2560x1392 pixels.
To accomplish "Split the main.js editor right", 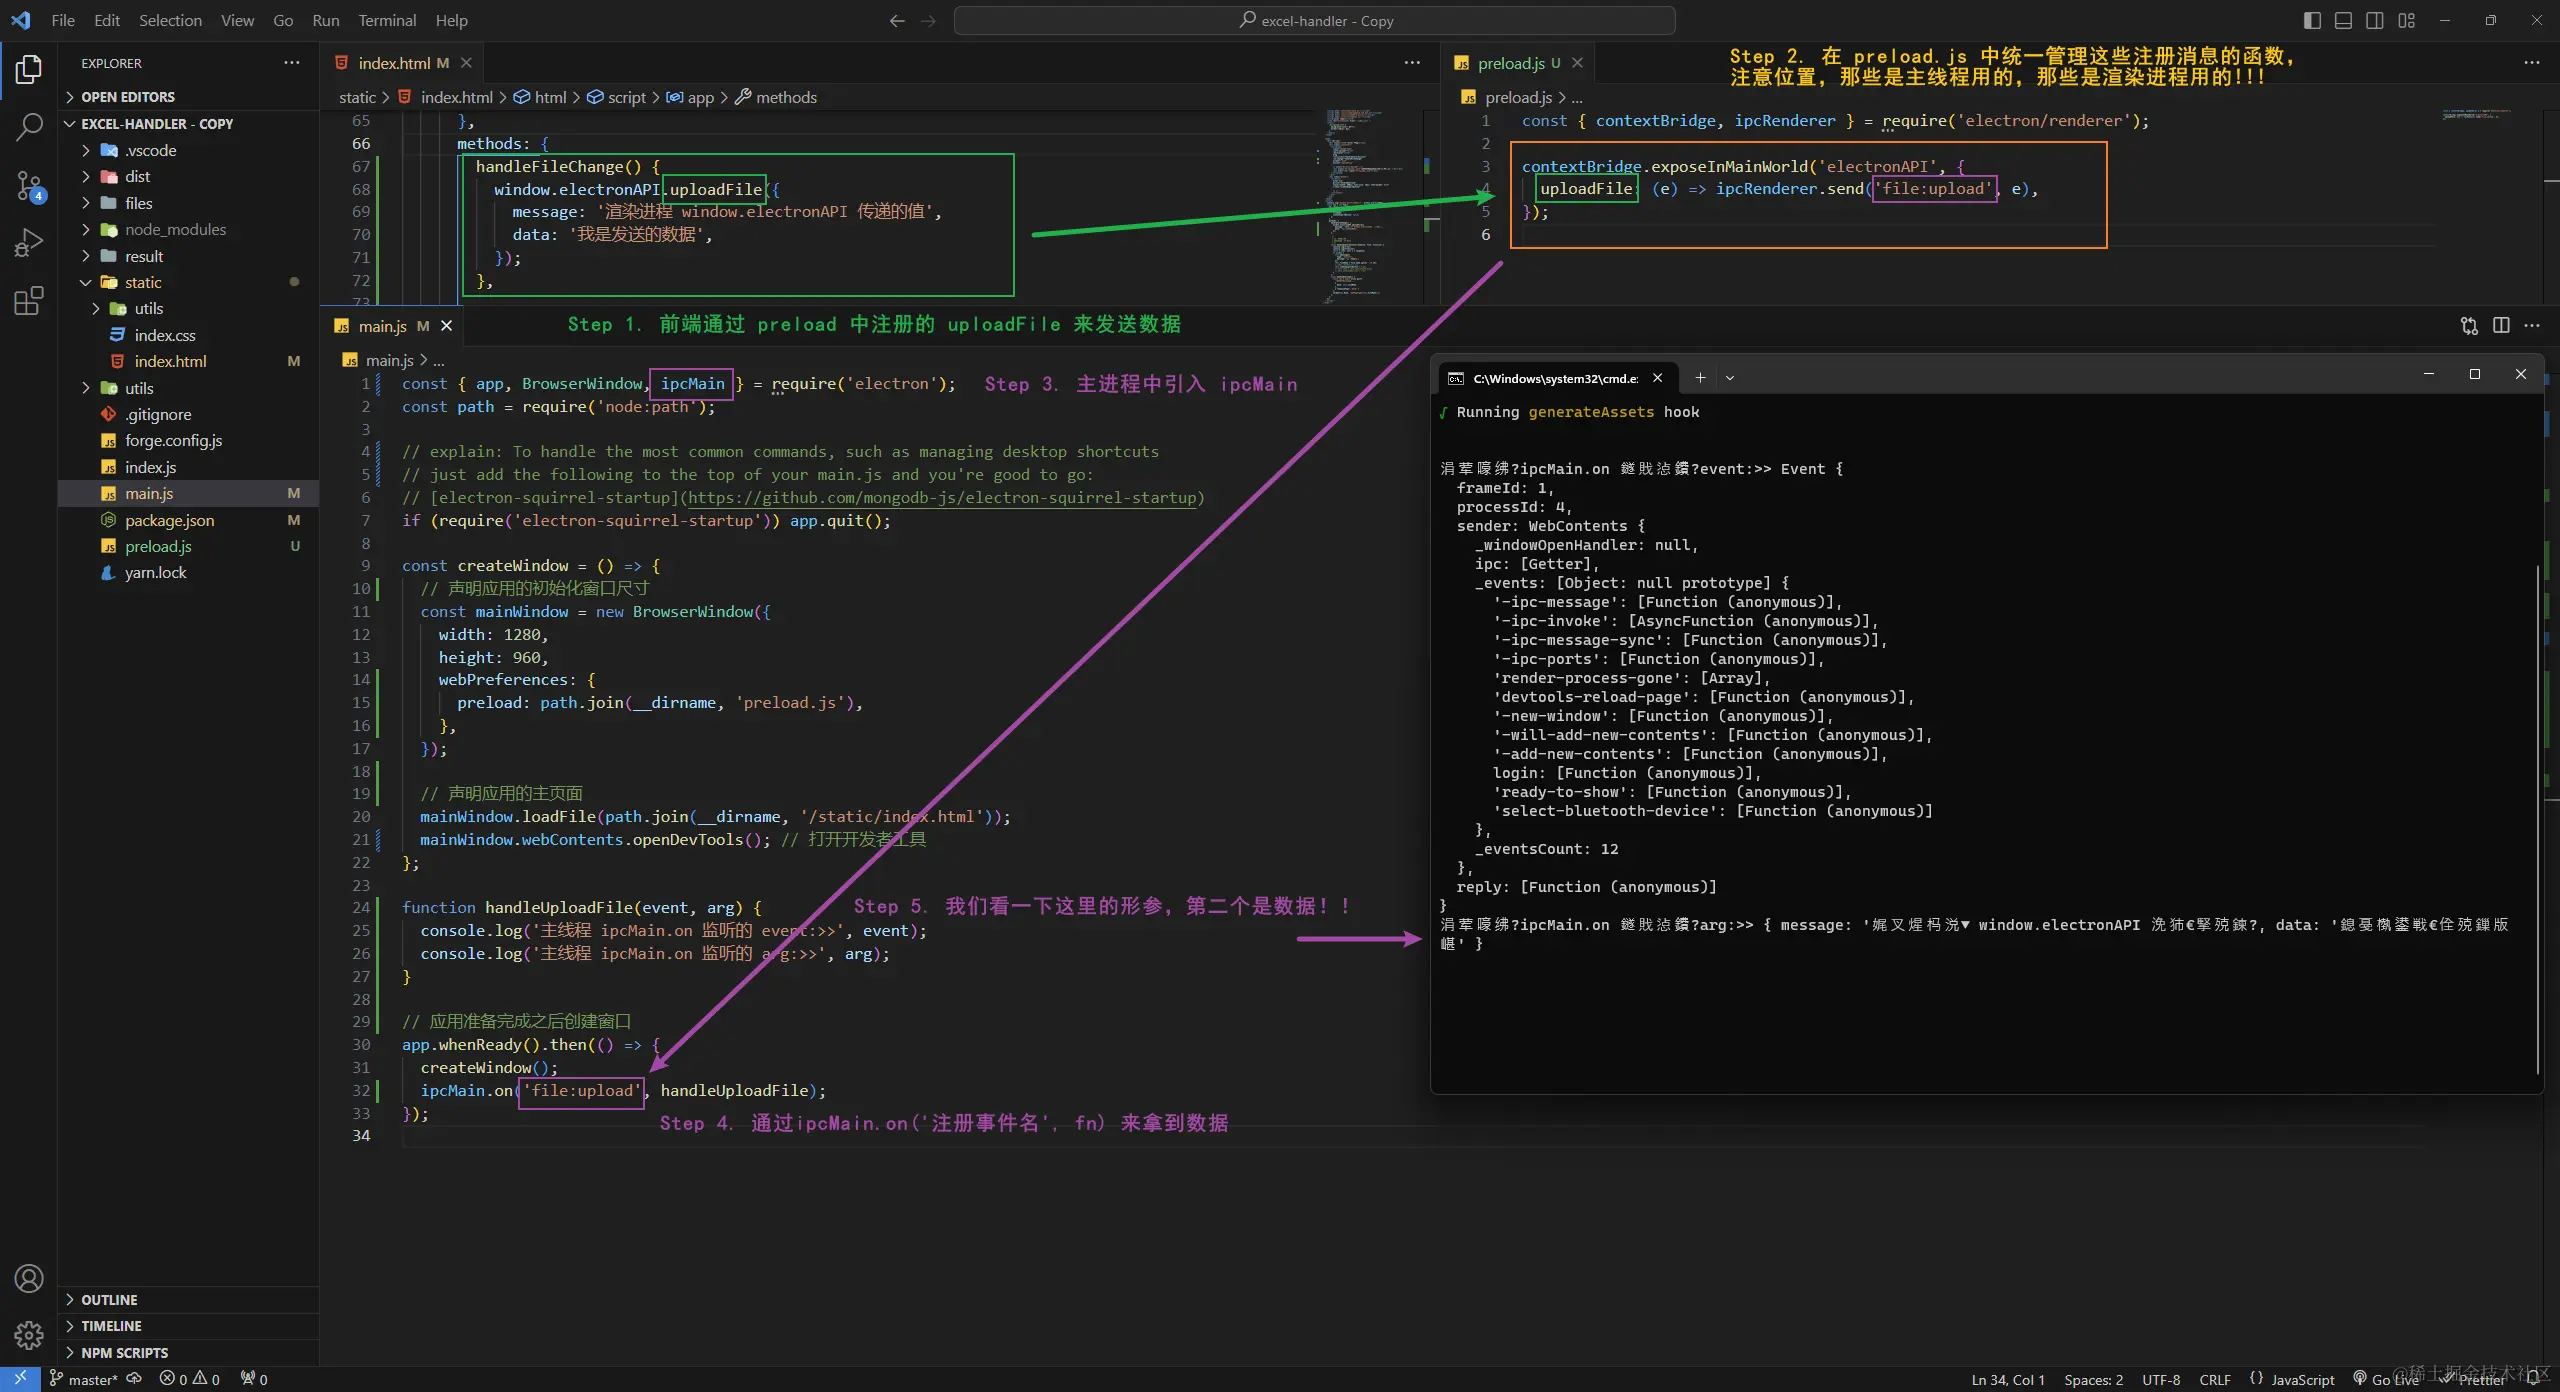I will 2501,325.
